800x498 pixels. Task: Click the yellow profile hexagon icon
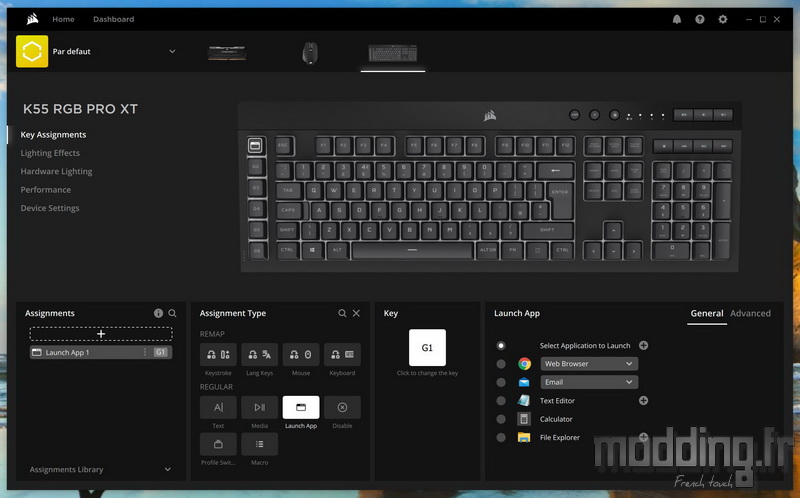pyautogui.click(x=32, y=51)
